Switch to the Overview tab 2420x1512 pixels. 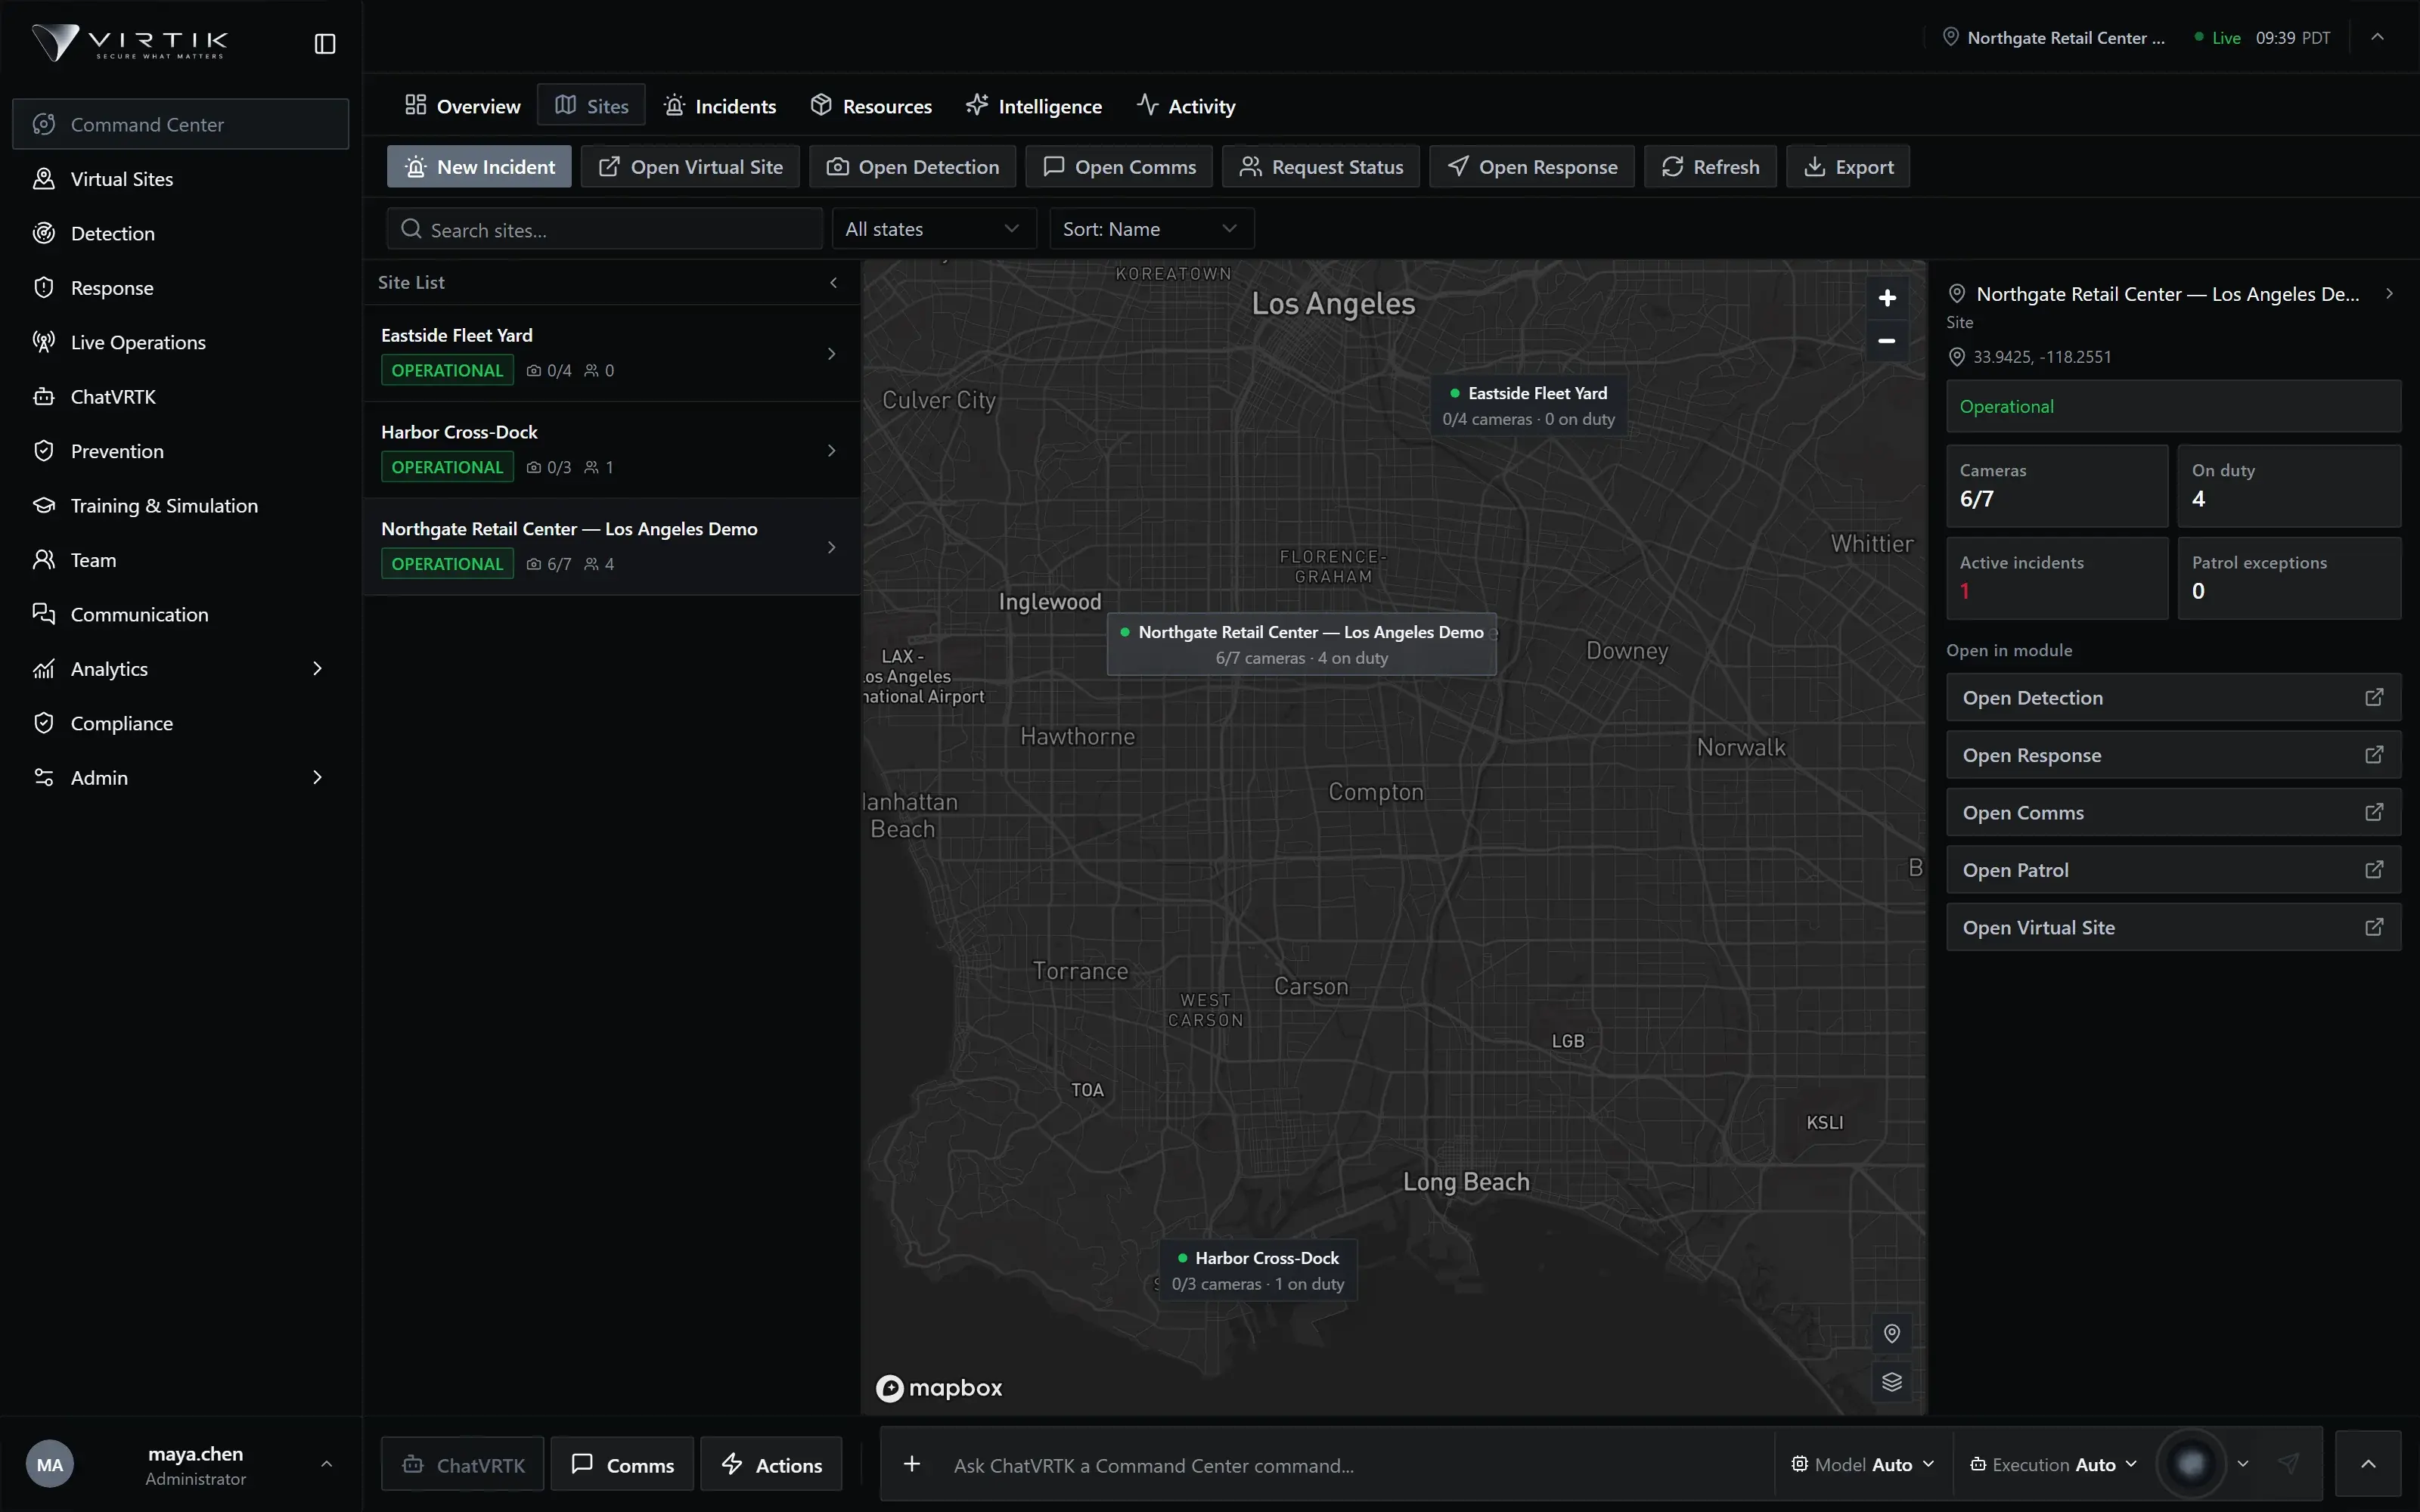click(462, 106)
